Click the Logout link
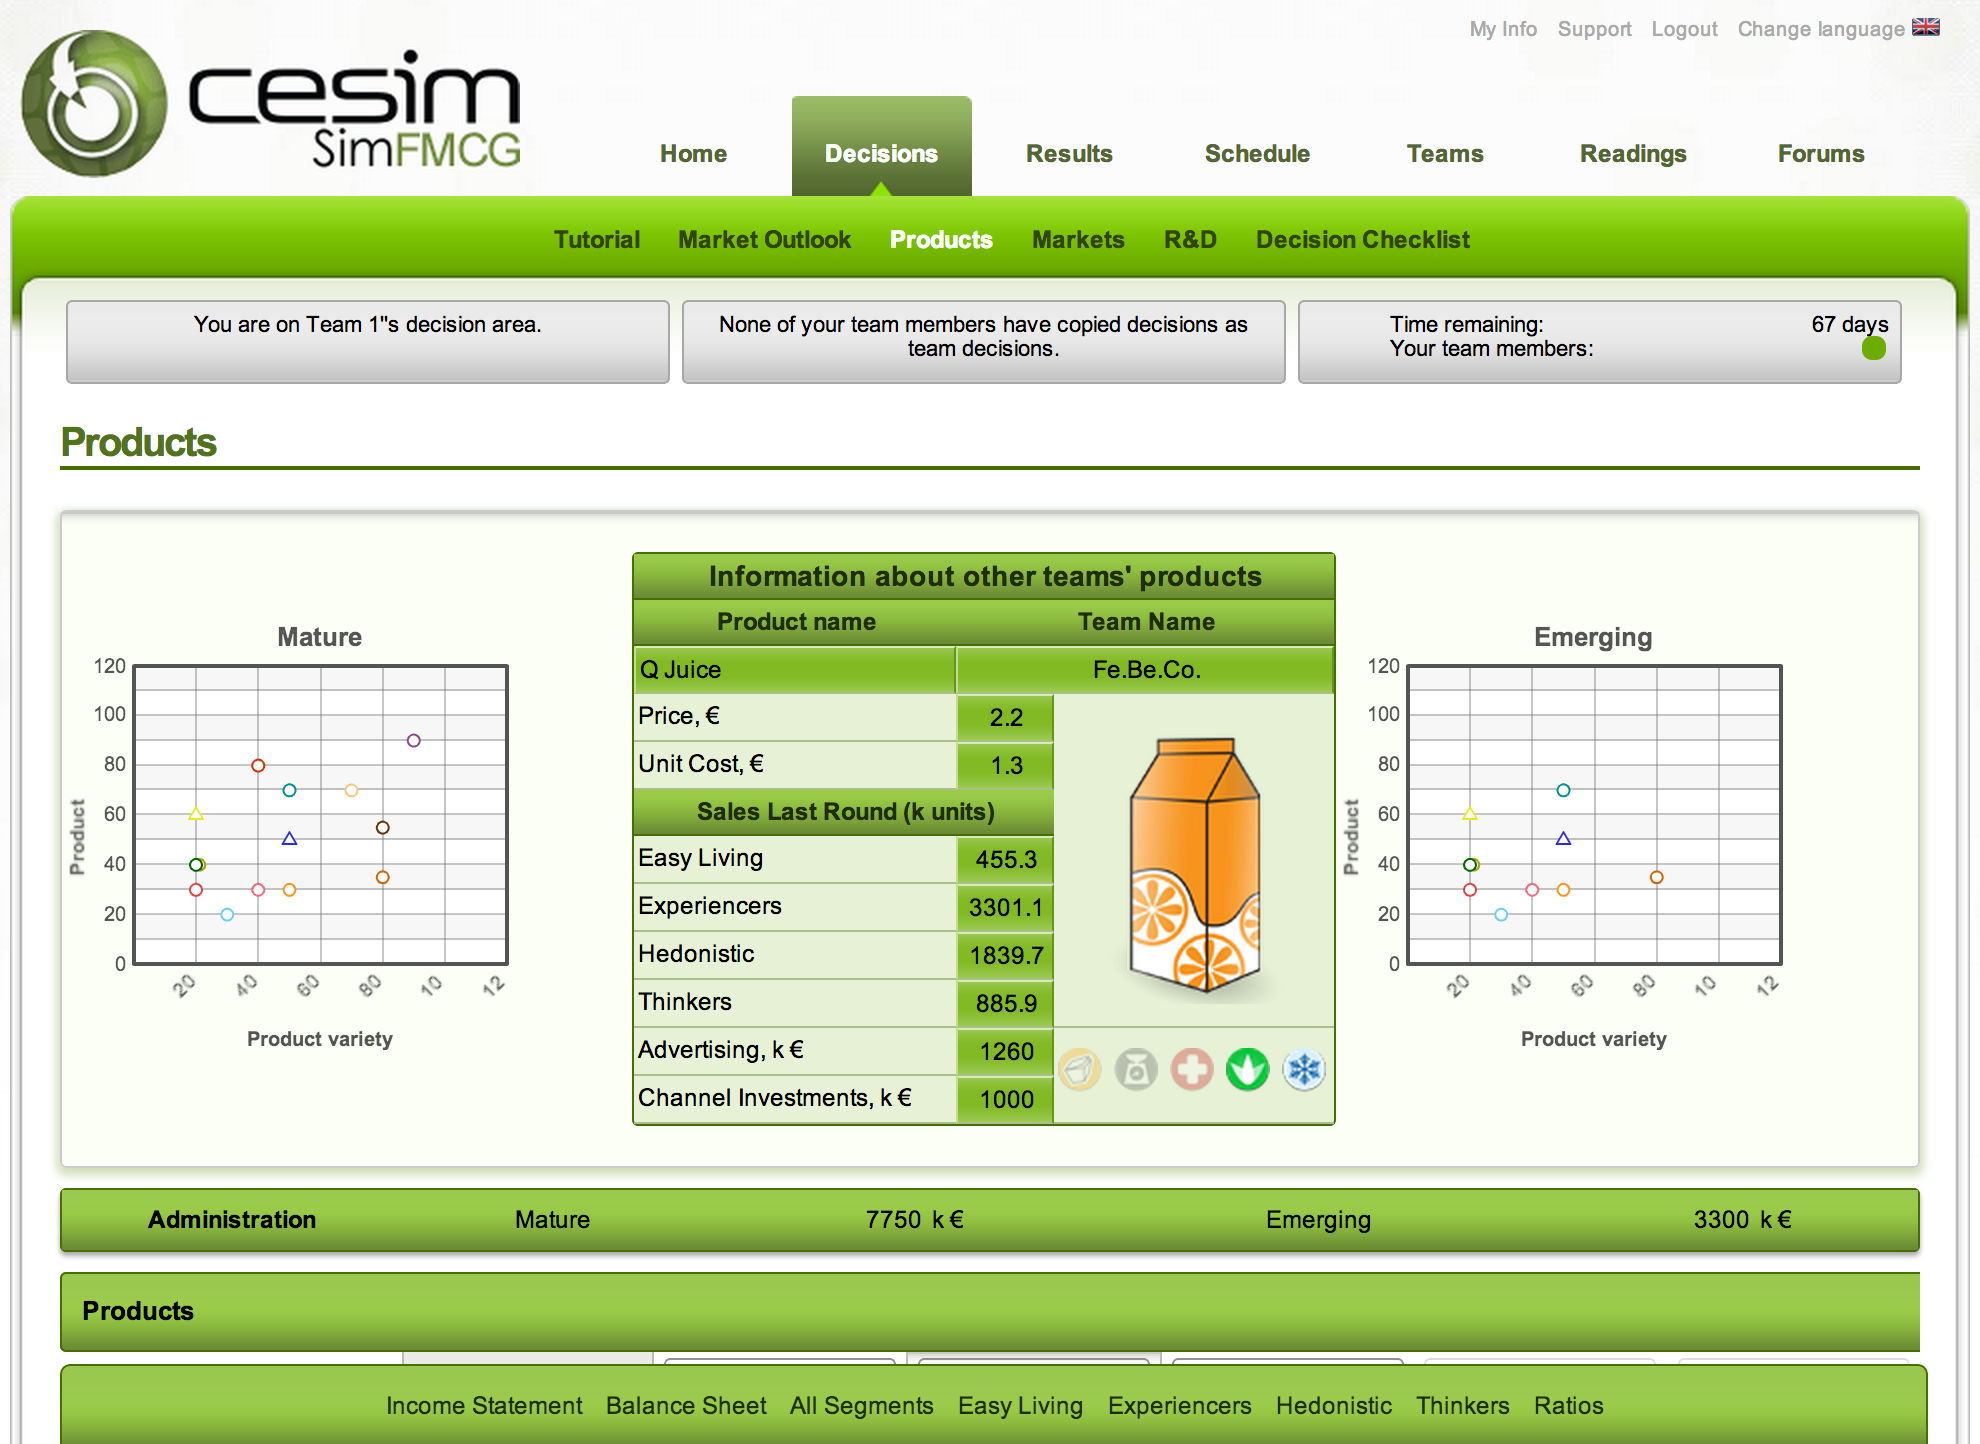This screenshot has height=1444, width=1980. pyautogui.click(x=1684, y=29)
